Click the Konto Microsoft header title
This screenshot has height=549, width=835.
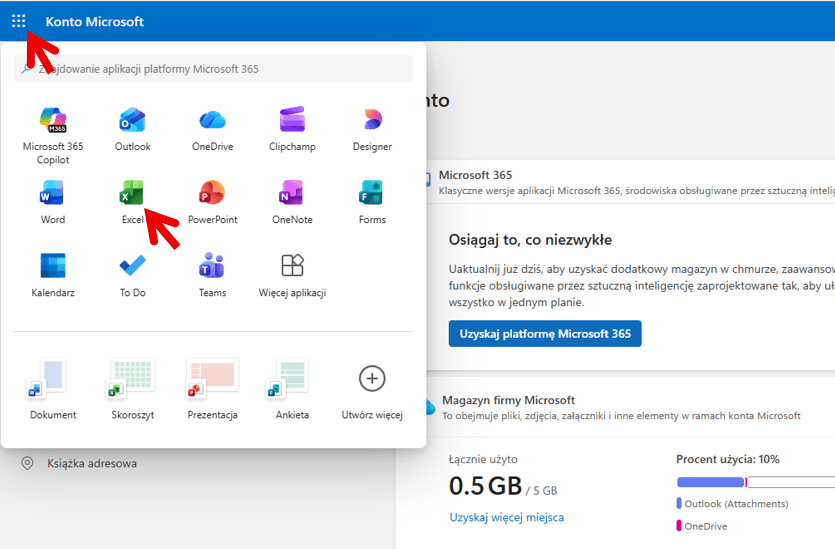pyautogui.click(x=94, y=21)
